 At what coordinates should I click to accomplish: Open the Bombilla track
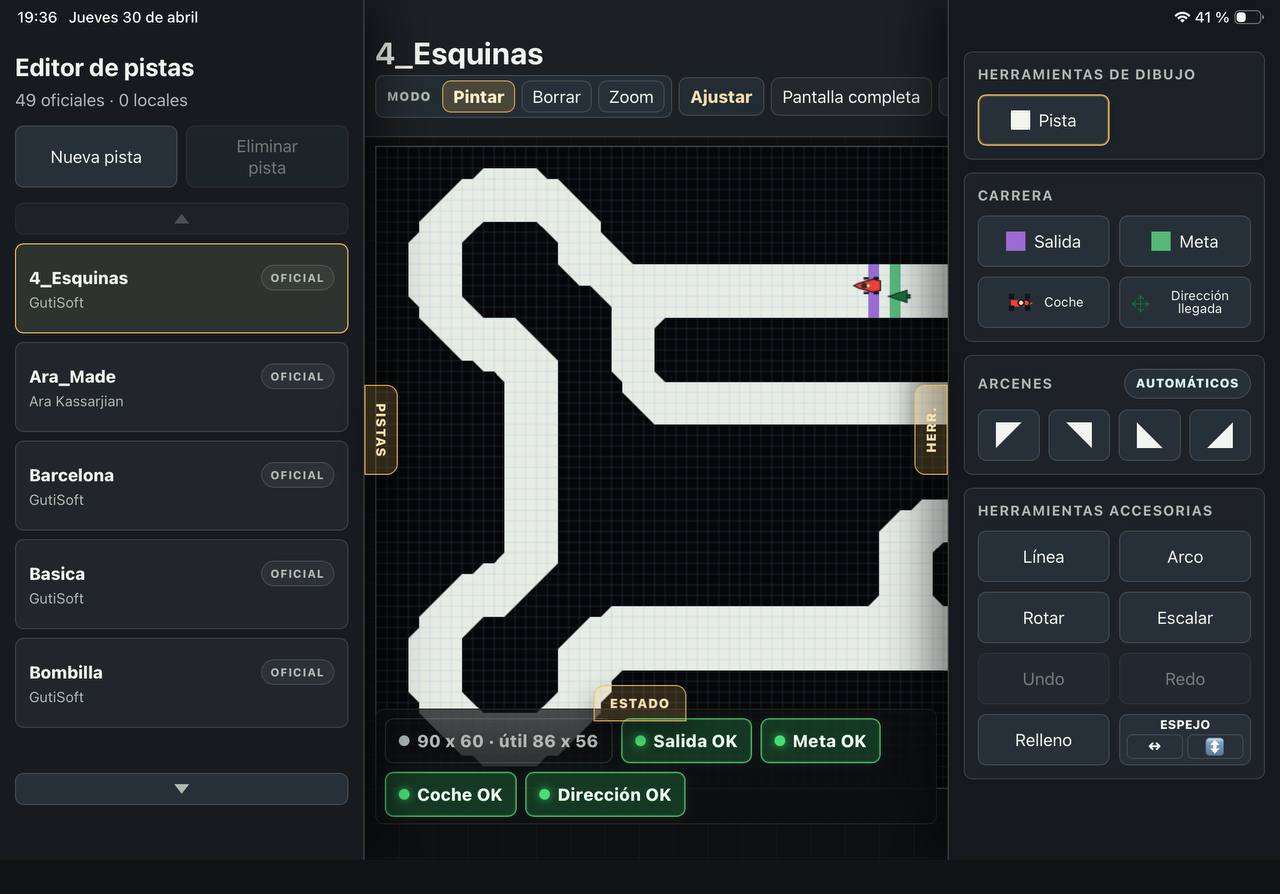point(182,683)
